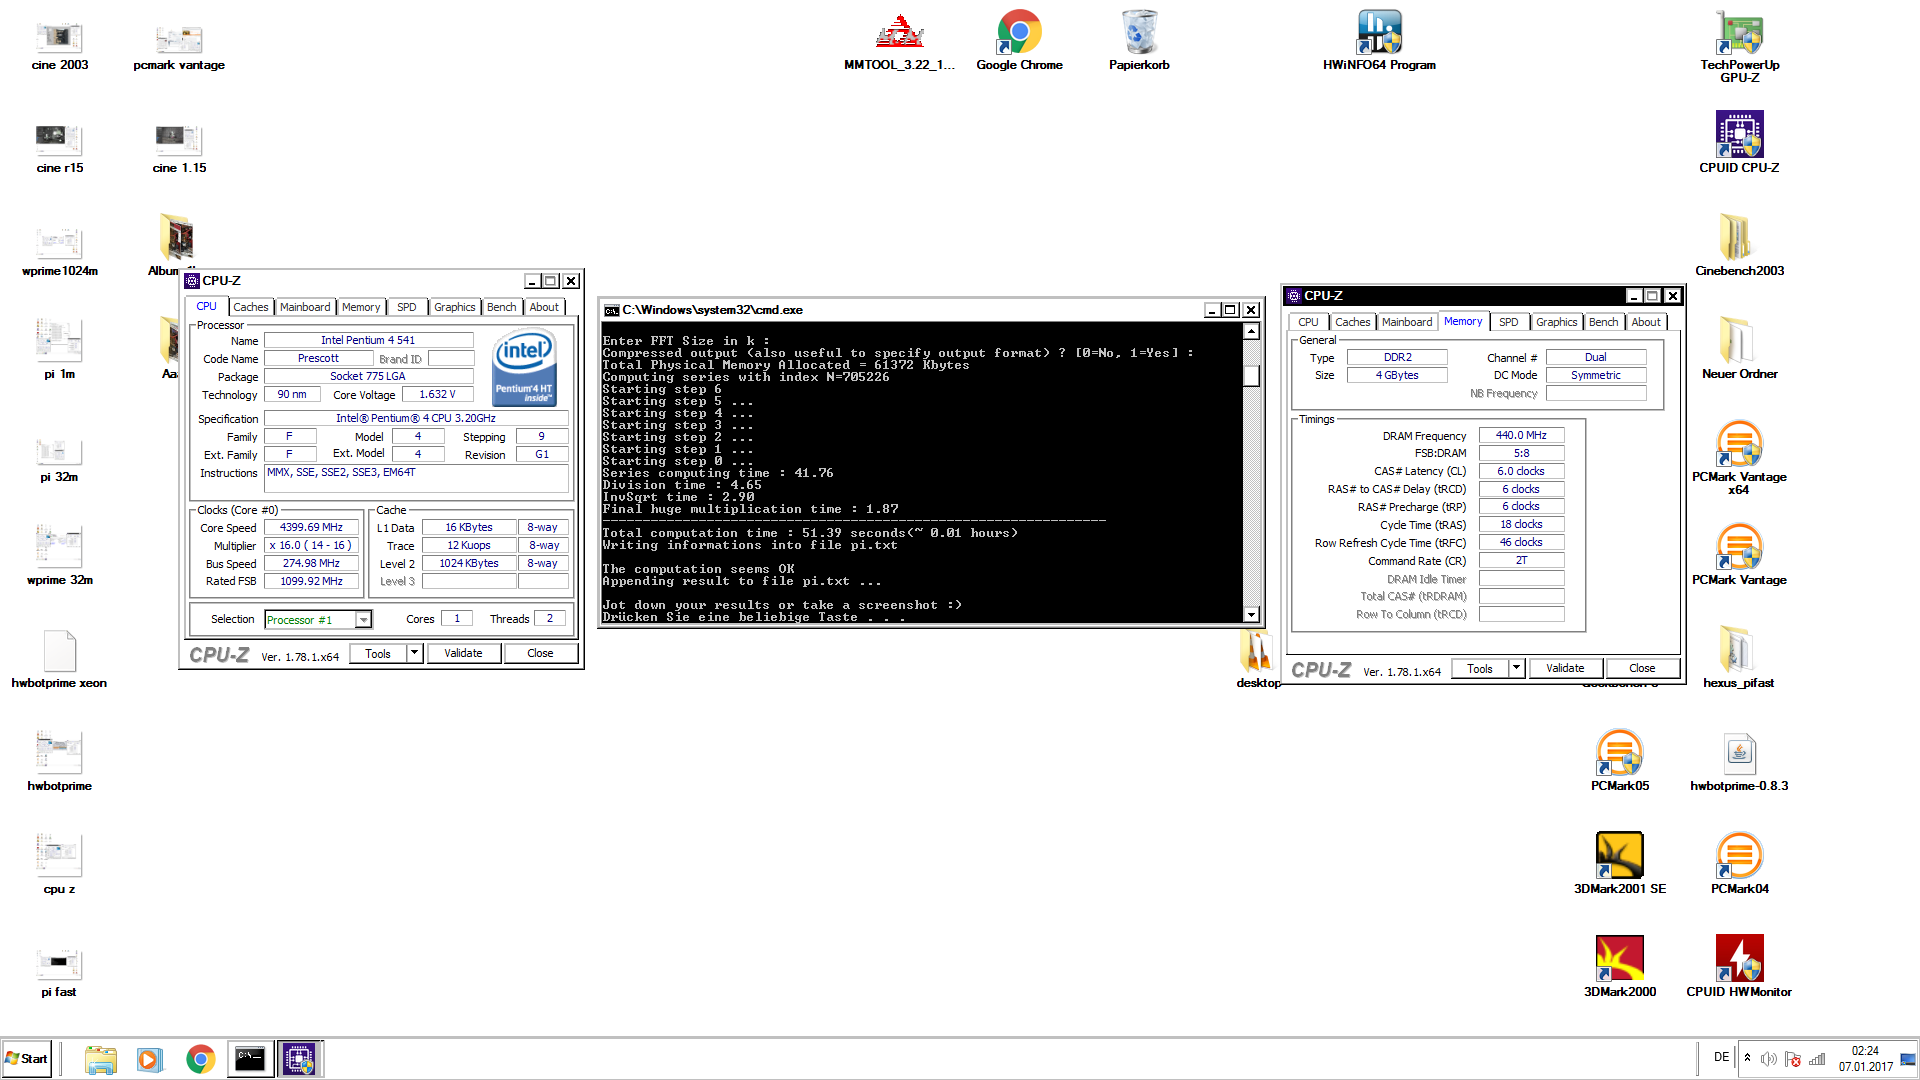Click Validate in Memory CPU-Z window

click(x=1565, y=668)
